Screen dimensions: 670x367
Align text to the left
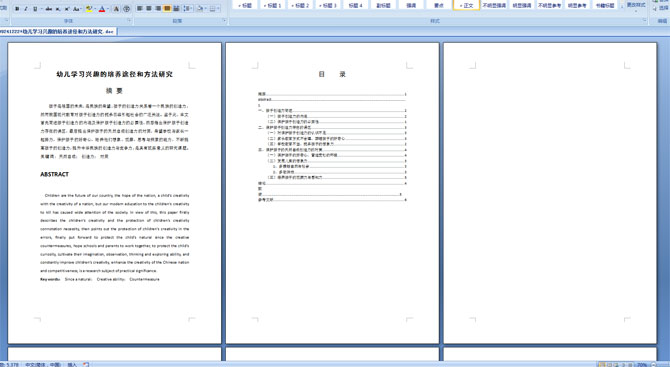pyautogui.click(x=139, y=8)
